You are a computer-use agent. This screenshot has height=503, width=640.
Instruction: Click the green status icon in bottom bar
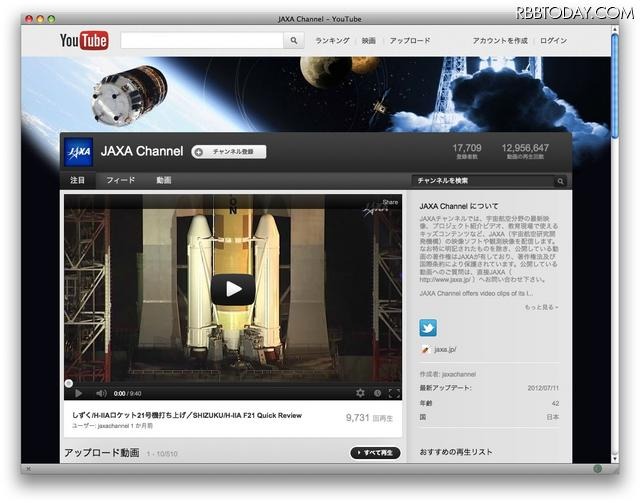[x=598, y=469]
